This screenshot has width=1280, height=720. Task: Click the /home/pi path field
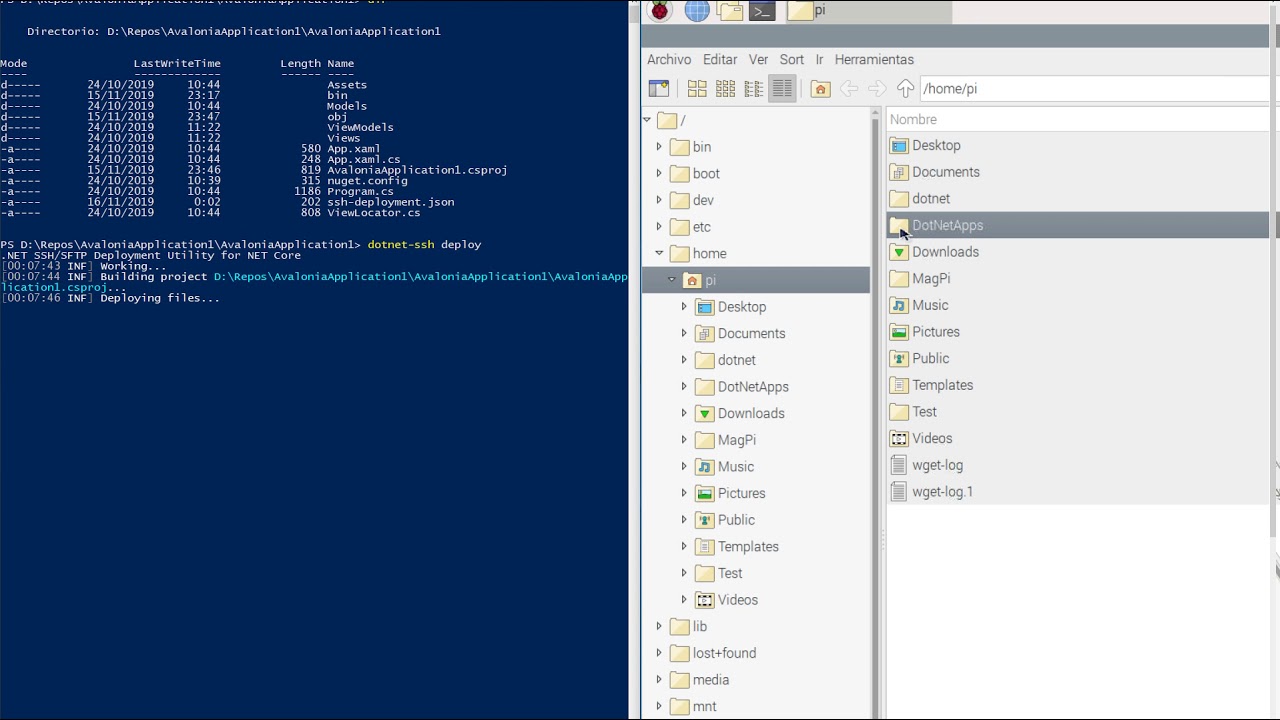click(x=1094, y=88)
